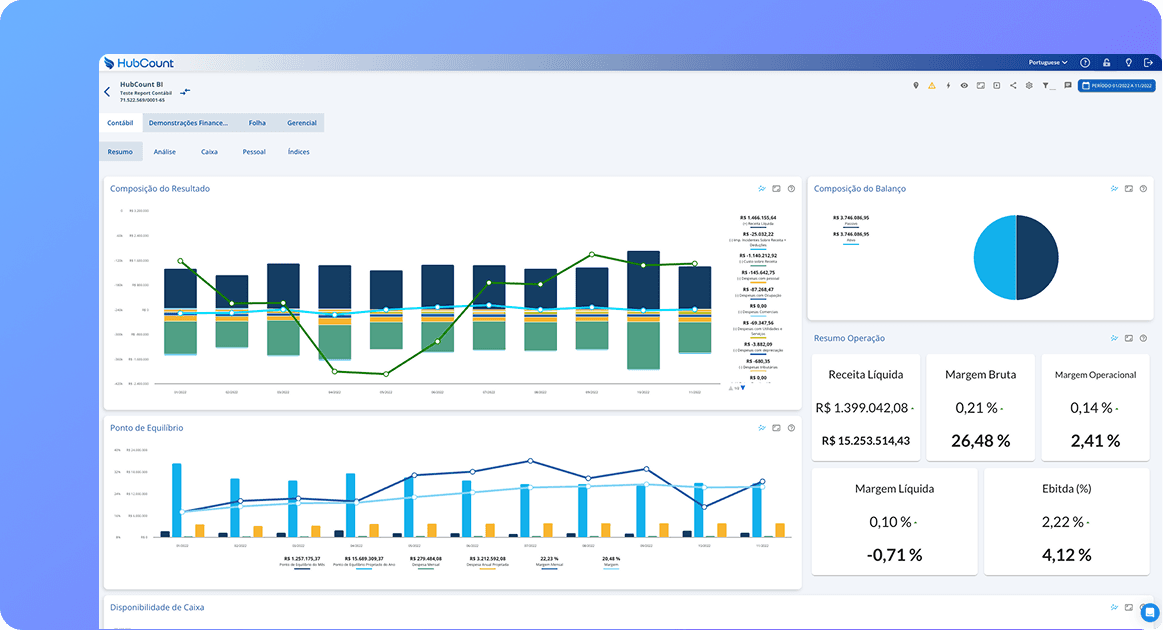
Task: Click the Composição do Balanço chart-type icon
Action: (1114, 189)
